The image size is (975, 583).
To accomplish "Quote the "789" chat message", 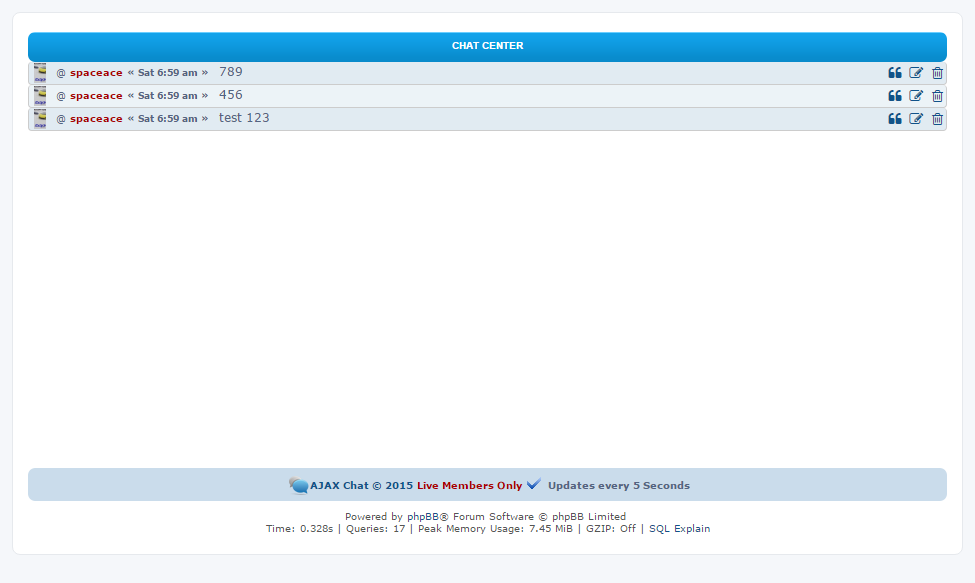I will point(895,73).
